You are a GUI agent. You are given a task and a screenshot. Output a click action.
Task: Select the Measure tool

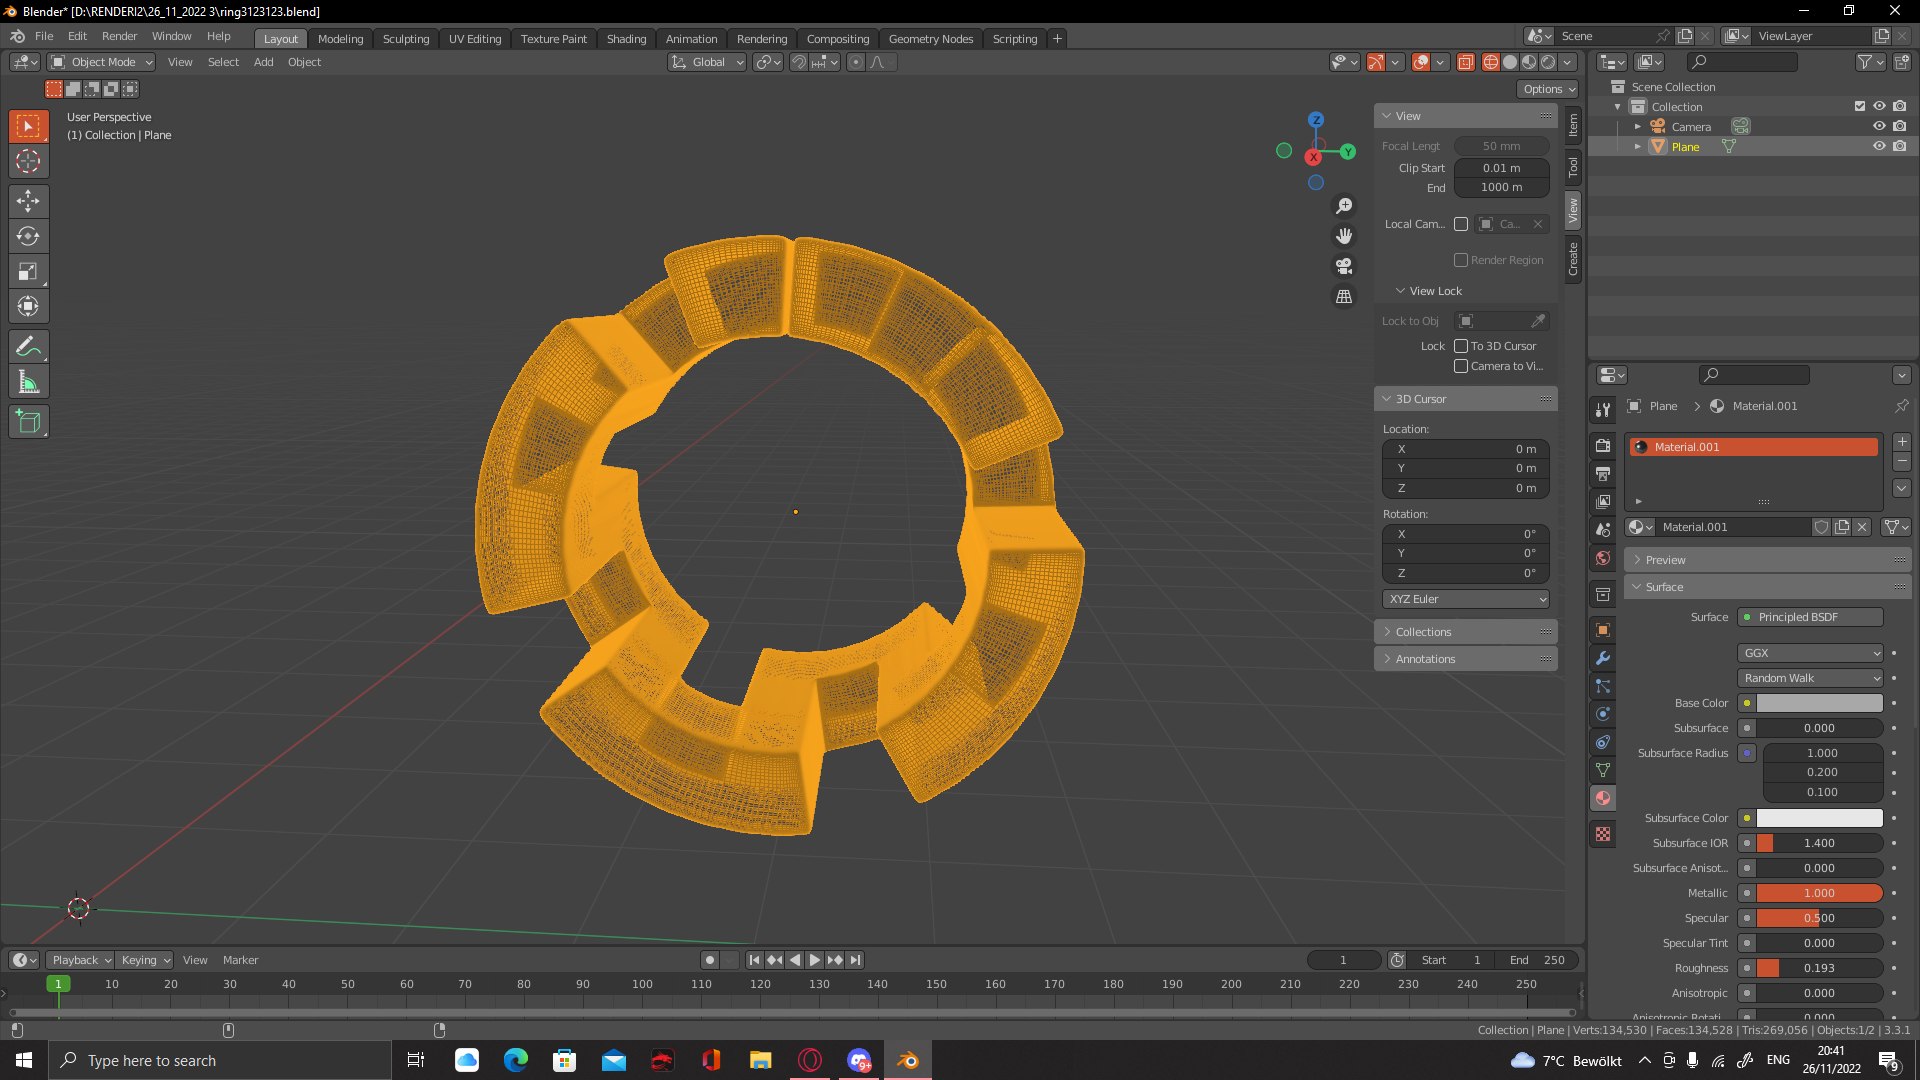pos(28,382)
